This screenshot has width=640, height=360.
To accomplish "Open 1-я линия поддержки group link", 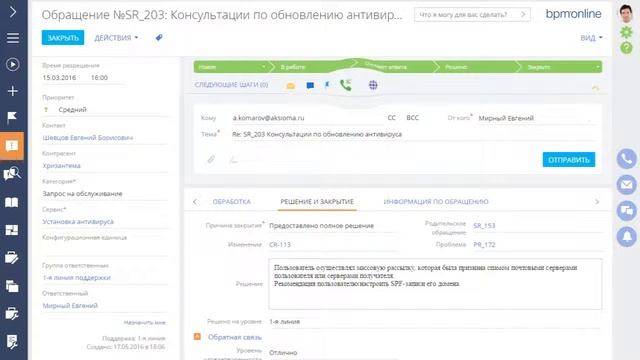I will click(x=77, y=278).
